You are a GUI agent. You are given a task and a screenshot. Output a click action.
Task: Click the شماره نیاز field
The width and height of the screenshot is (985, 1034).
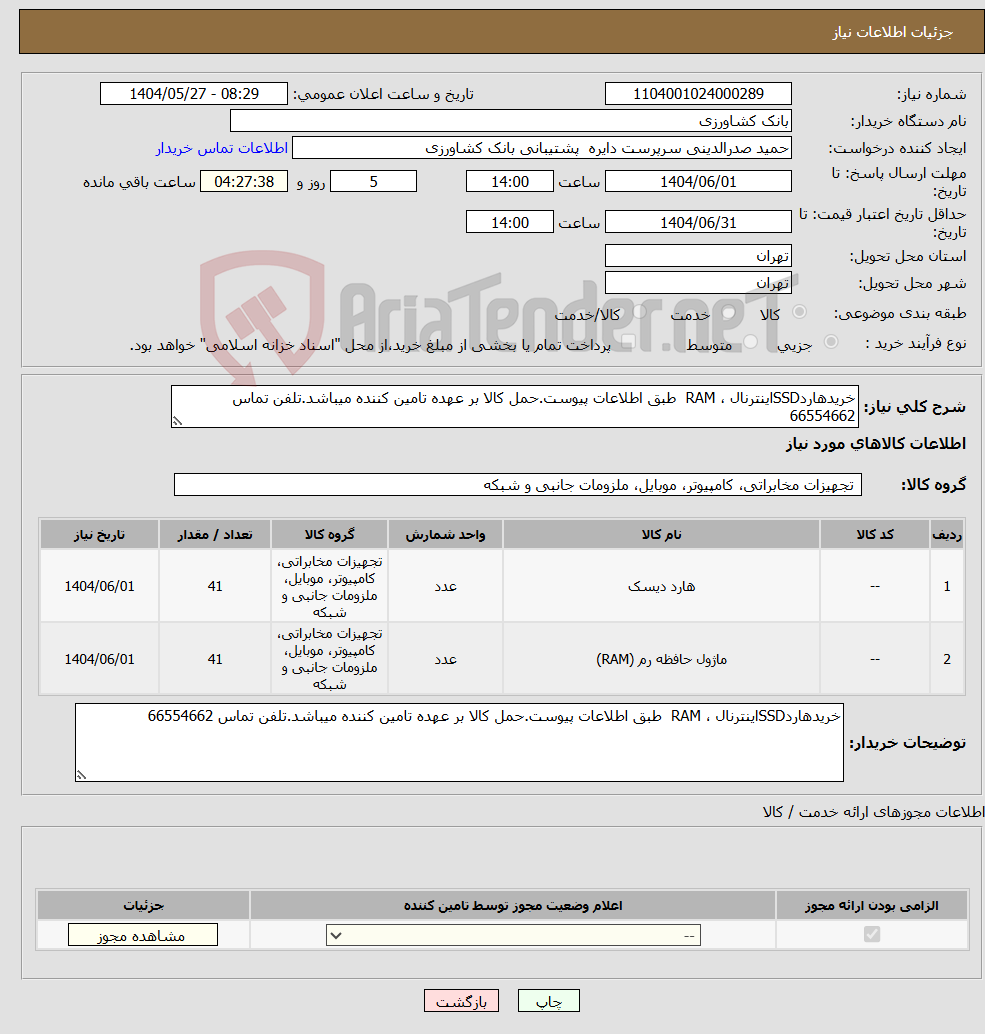pyautogui.click(x=697, y=93)
